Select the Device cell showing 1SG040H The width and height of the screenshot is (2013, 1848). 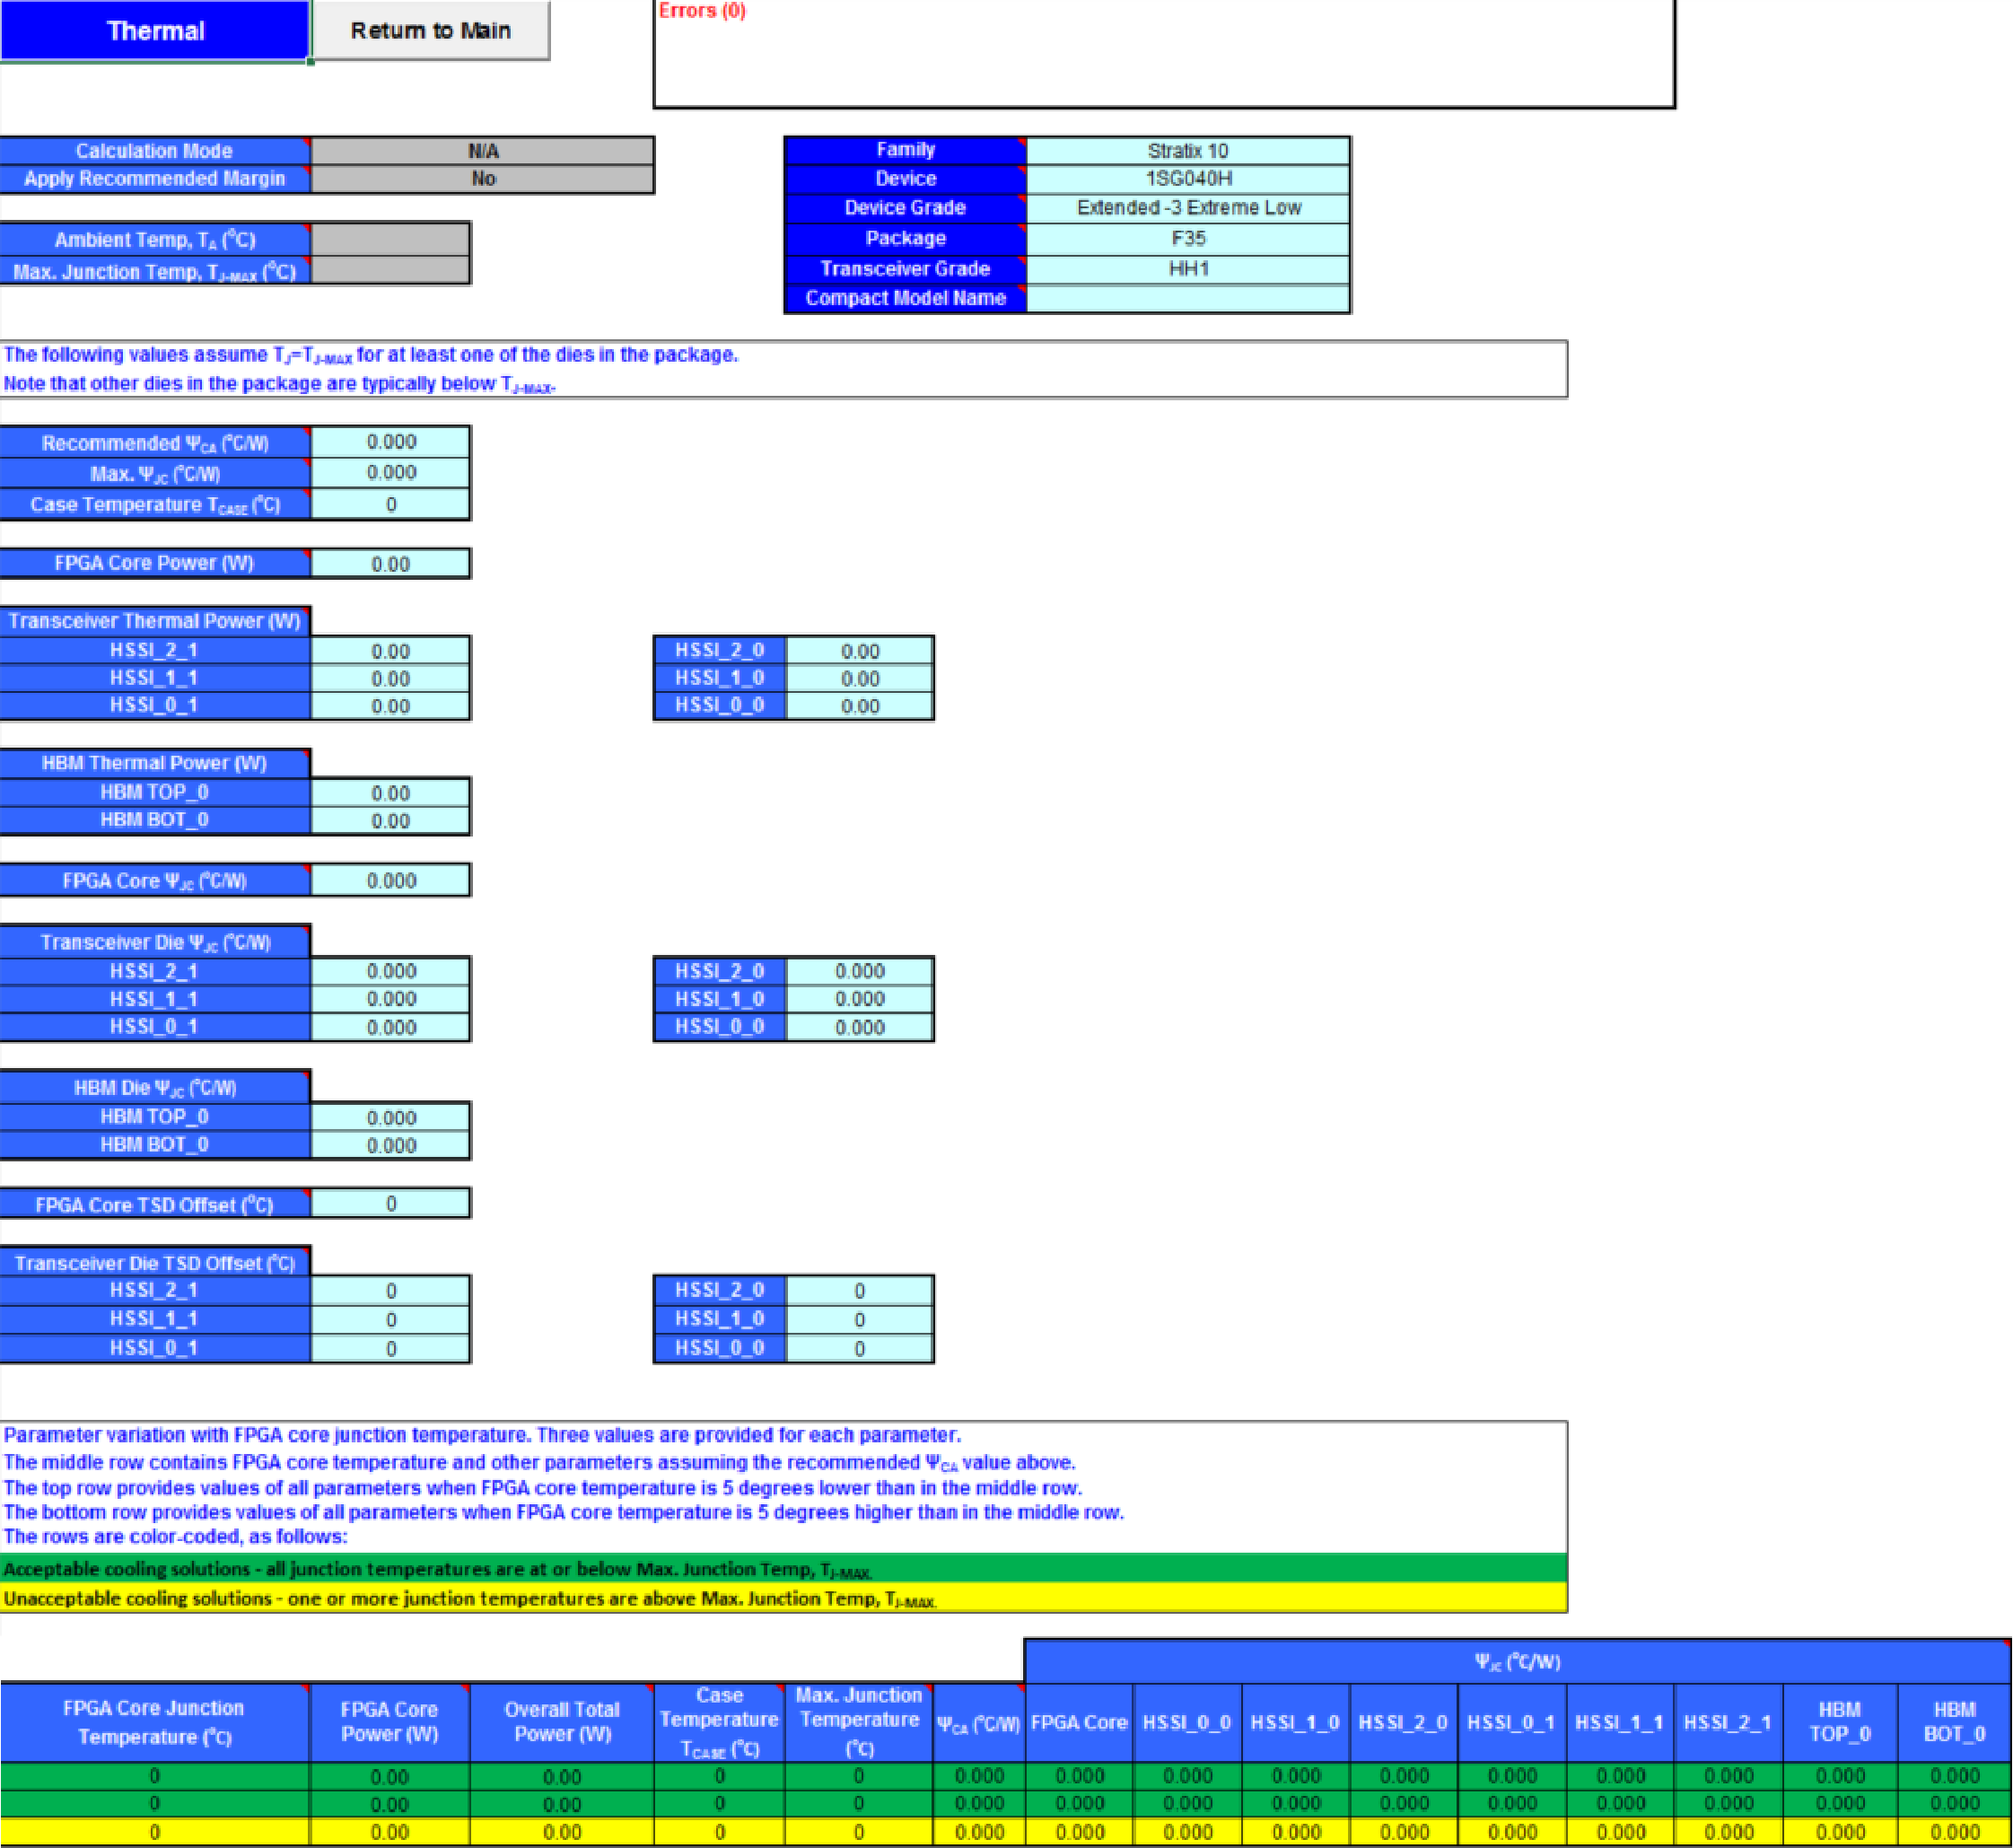(x=1187, y=179)
